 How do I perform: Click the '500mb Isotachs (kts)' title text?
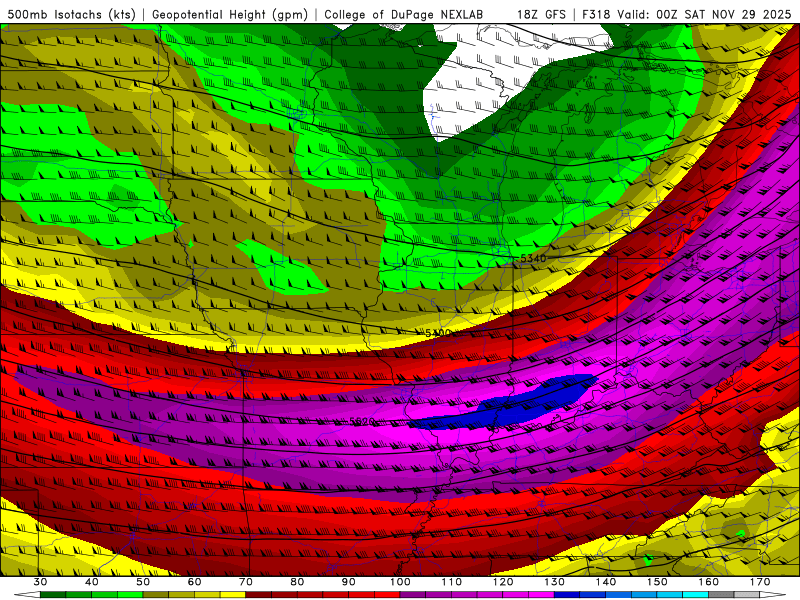72,14
